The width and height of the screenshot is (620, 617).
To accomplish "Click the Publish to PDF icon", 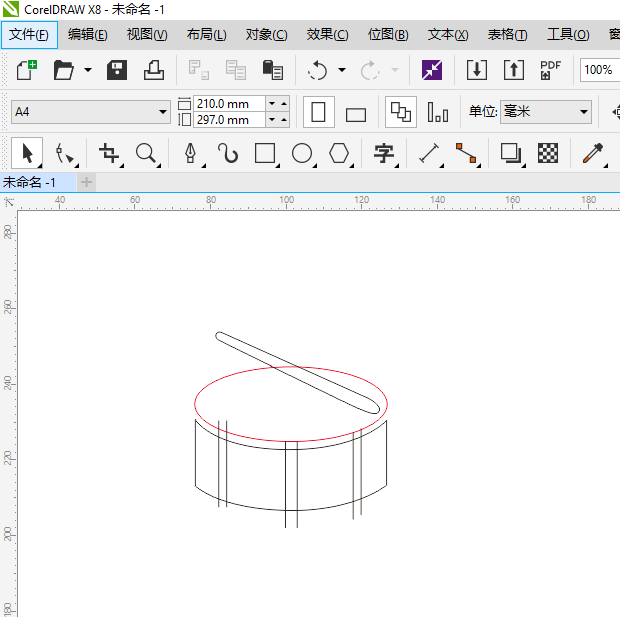I will click(x=550, y=70).
